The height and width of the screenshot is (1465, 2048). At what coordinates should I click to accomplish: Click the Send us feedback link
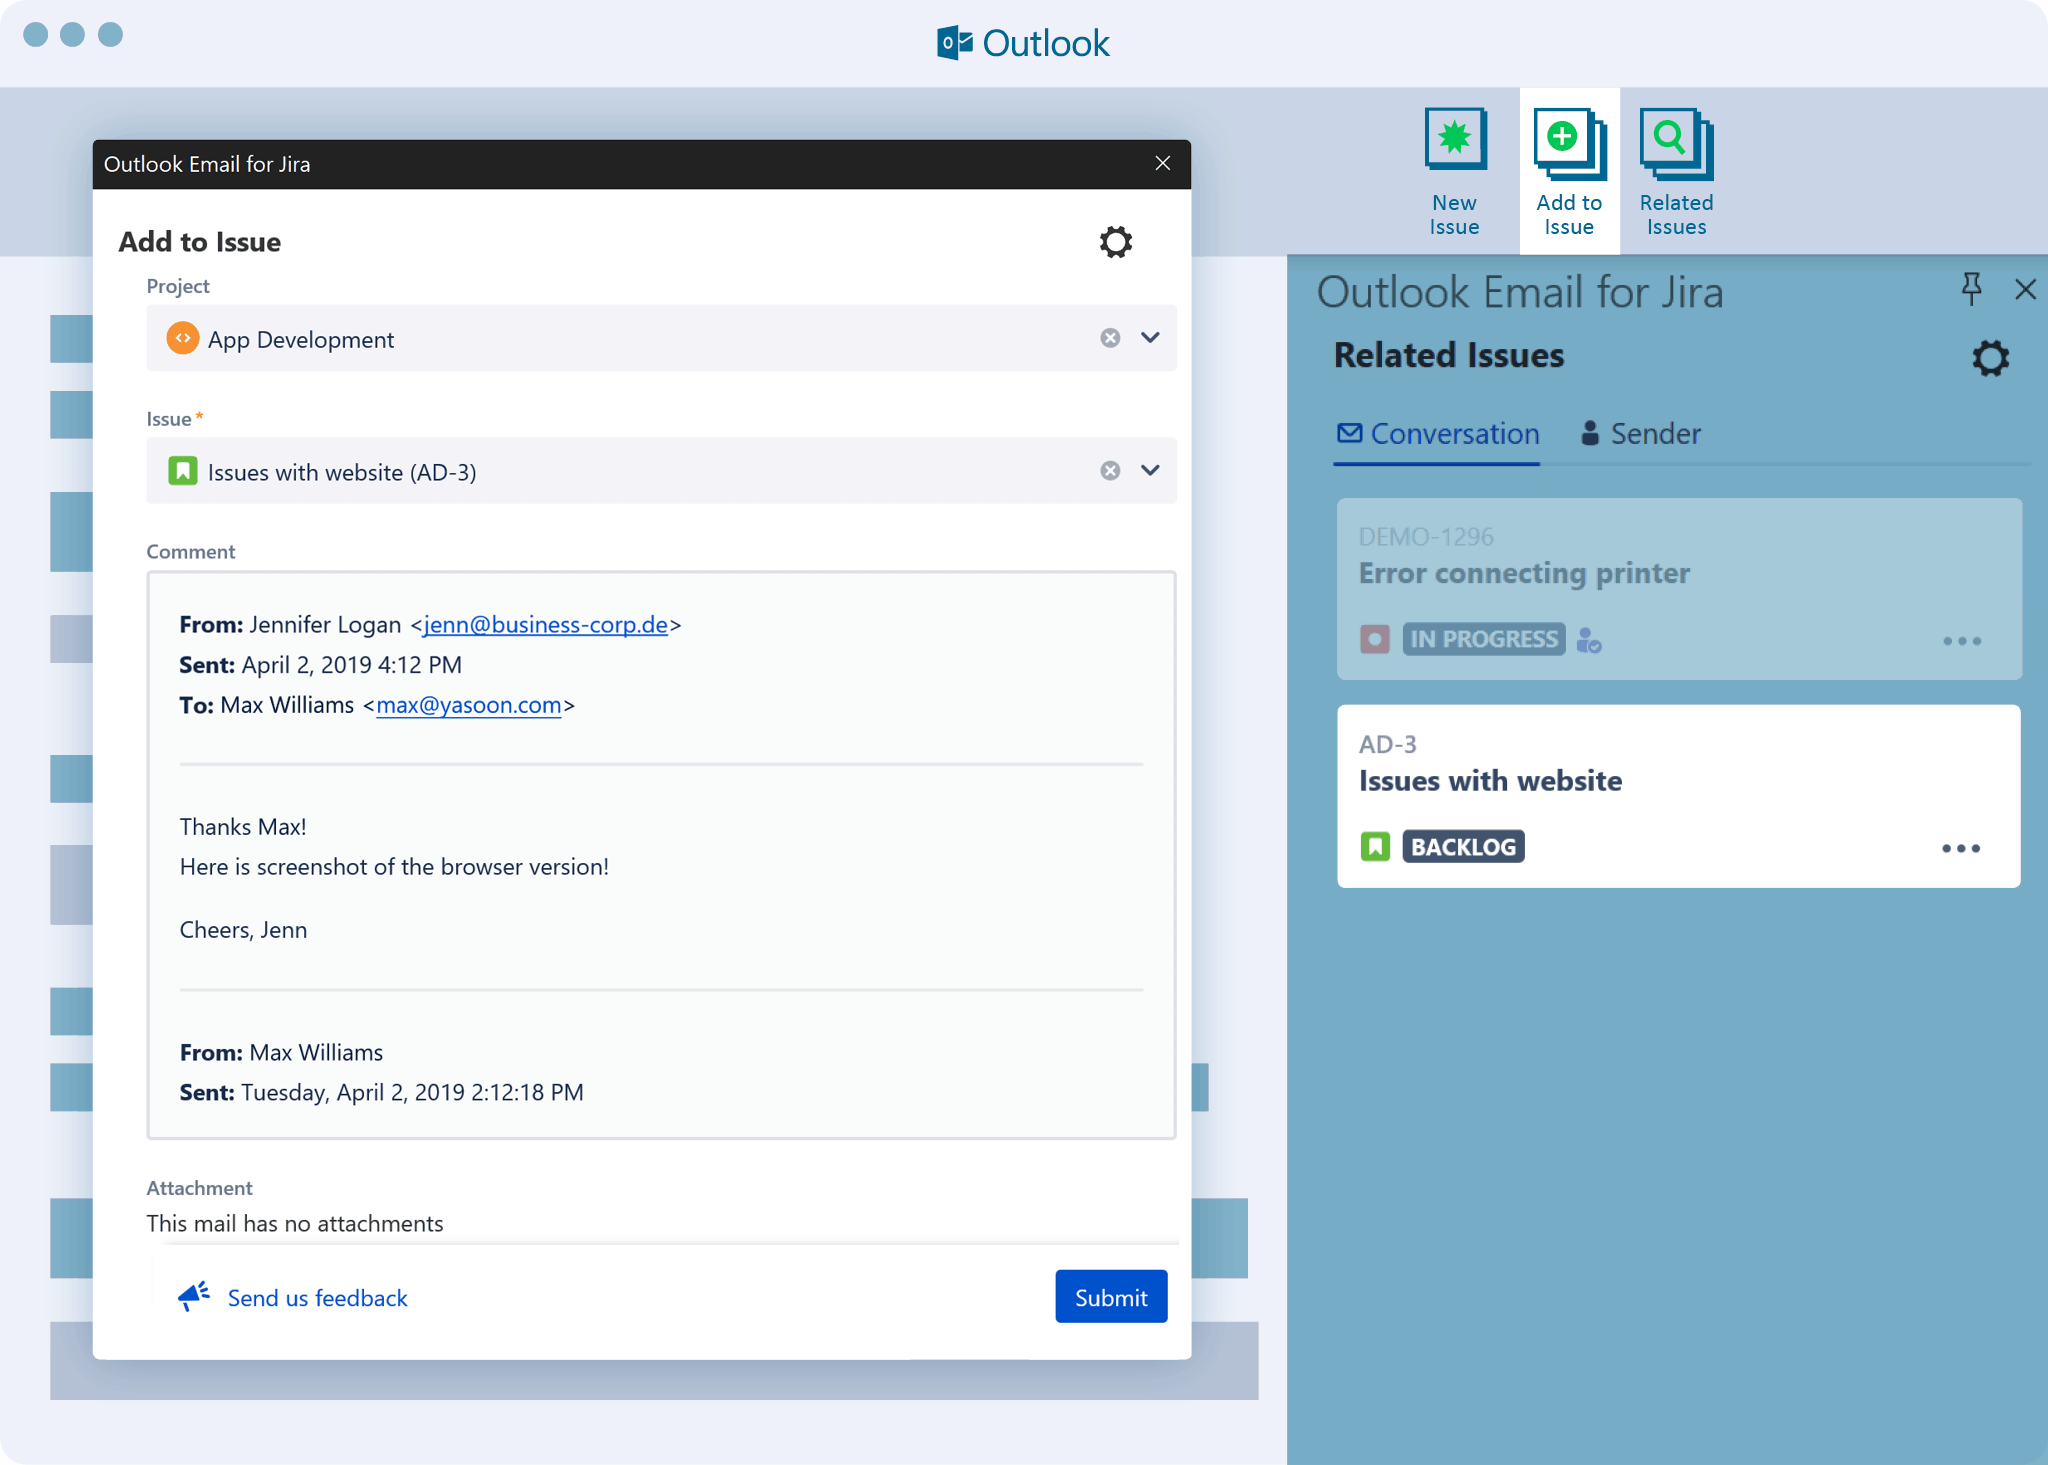(x=317, y=1298)
